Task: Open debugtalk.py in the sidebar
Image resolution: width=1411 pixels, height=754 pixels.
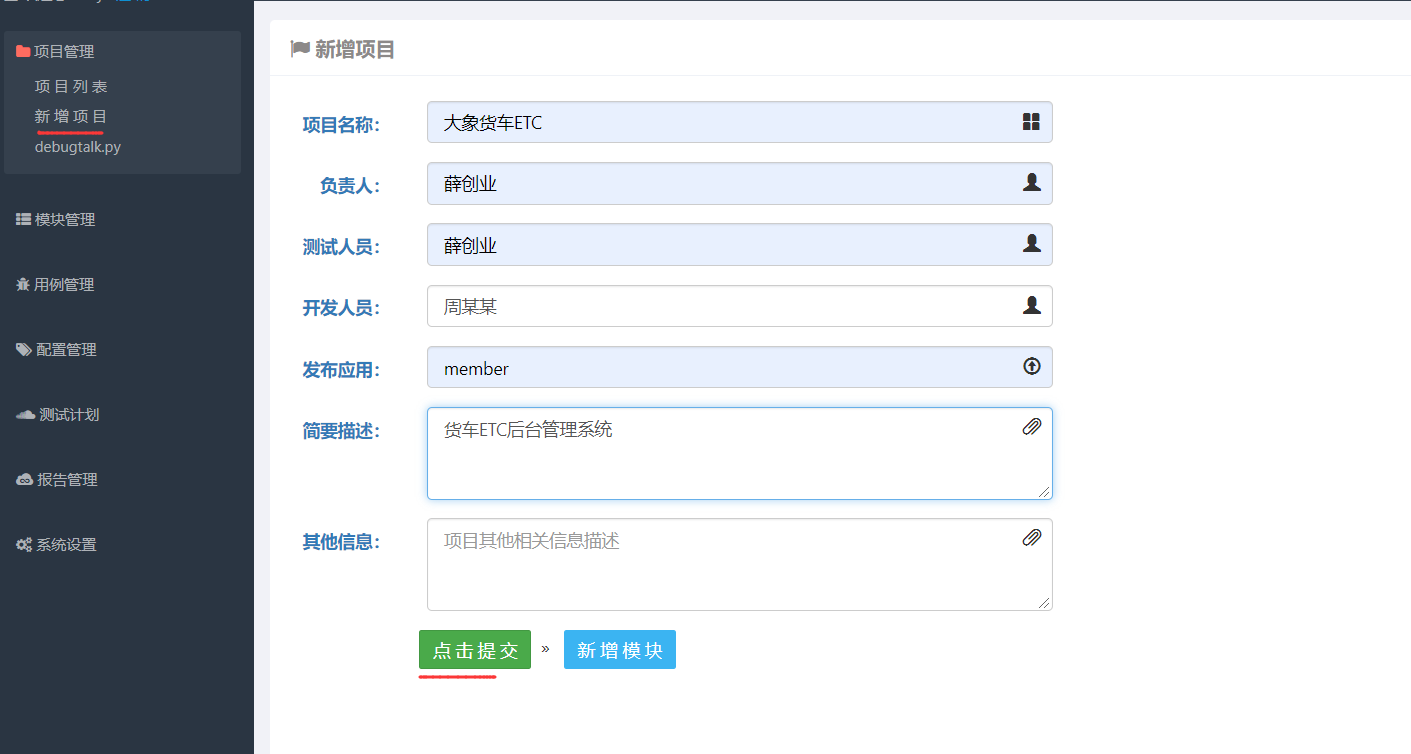Action: pos(78,147)
